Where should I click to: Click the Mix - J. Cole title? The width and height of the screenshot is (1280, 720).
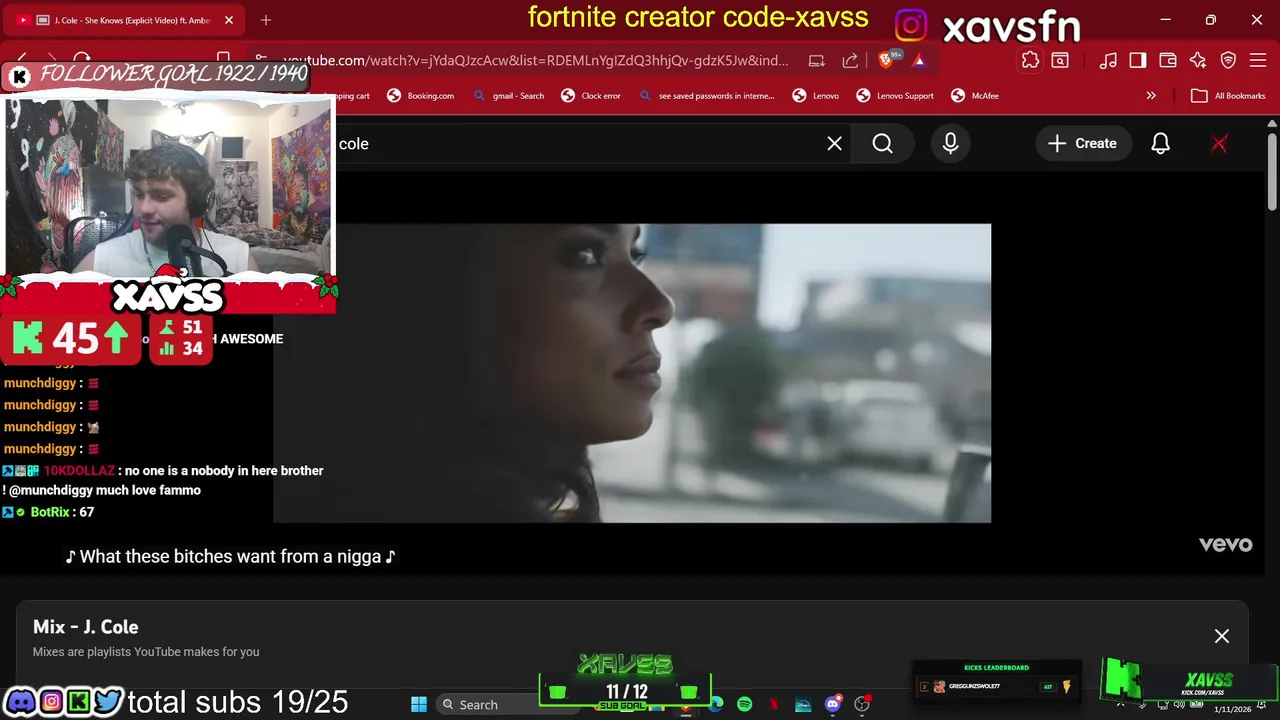[x=86, y=627]
